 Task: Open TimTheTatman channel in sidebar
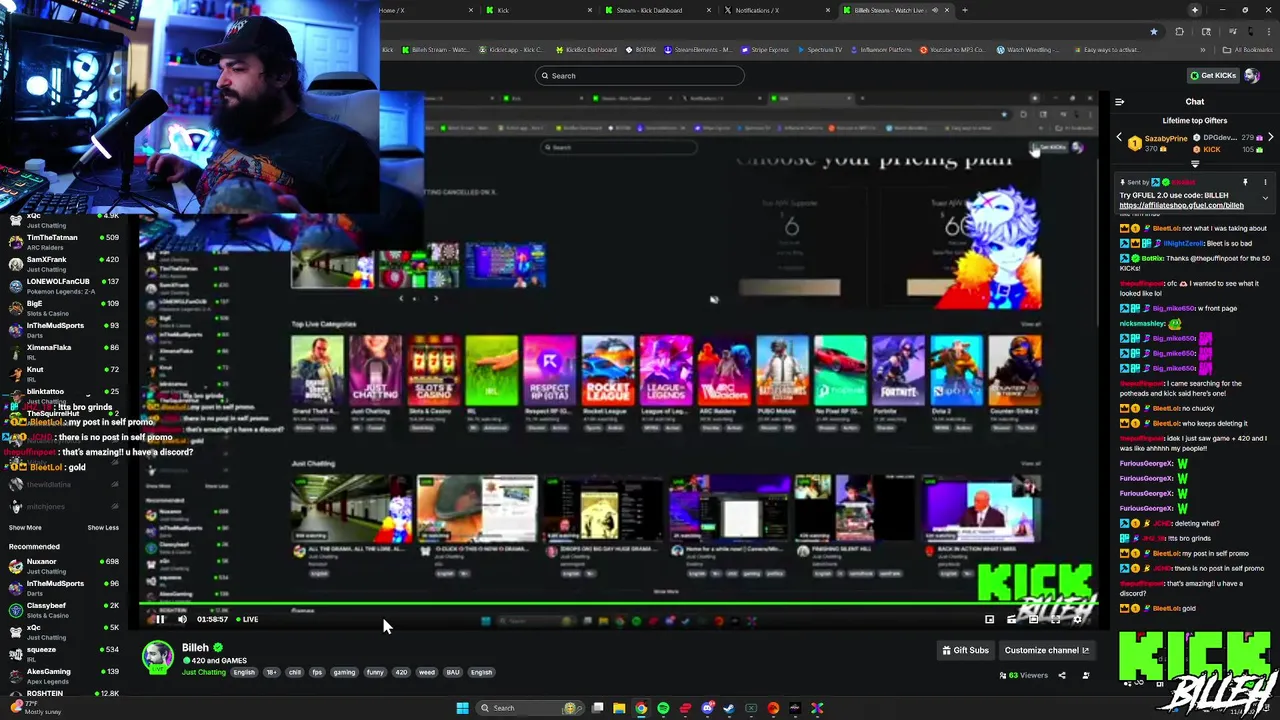64,241
